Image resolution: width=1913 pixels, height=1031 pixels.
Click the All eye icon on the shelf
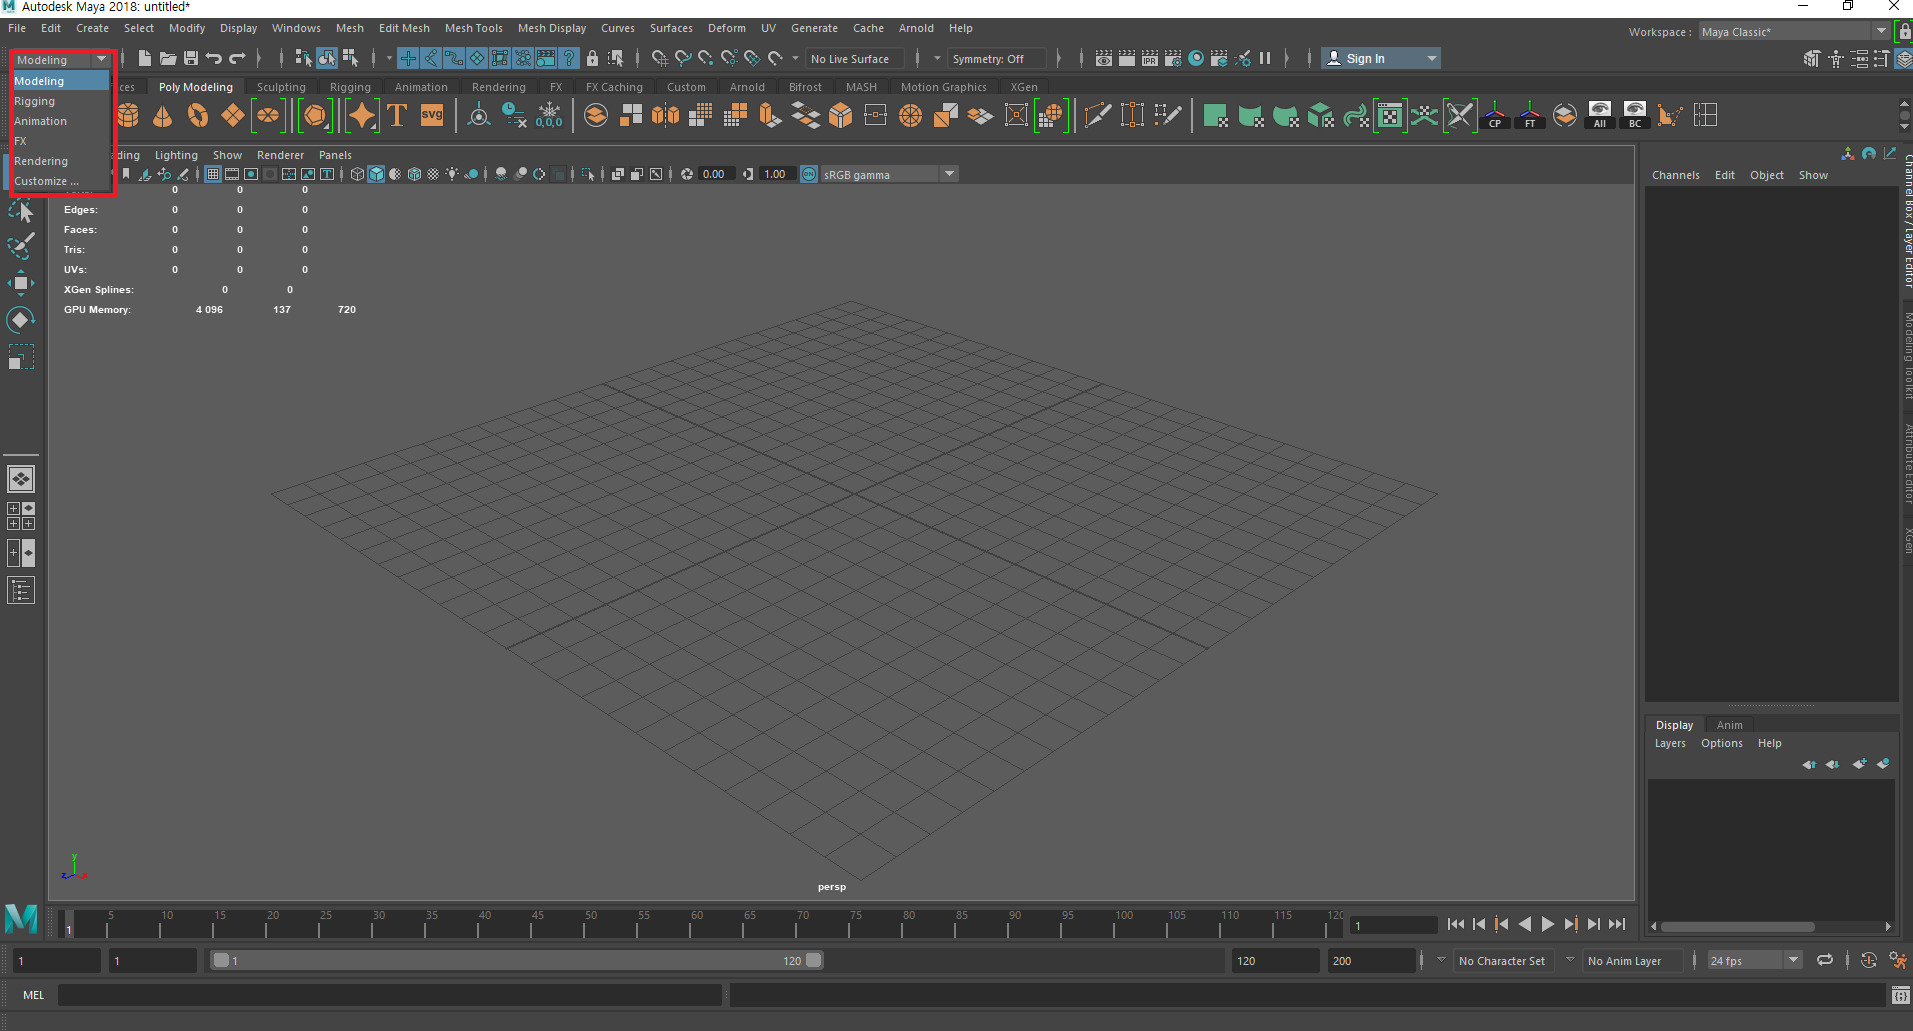(1600, 116)
